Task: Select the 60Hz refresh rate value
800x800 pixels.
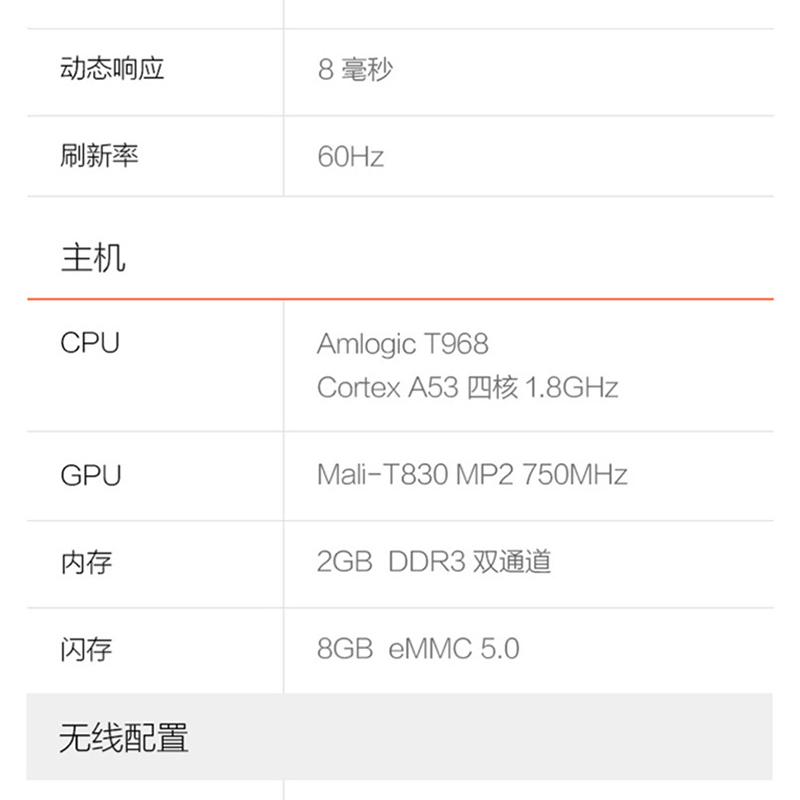Action: click(350, 157)
